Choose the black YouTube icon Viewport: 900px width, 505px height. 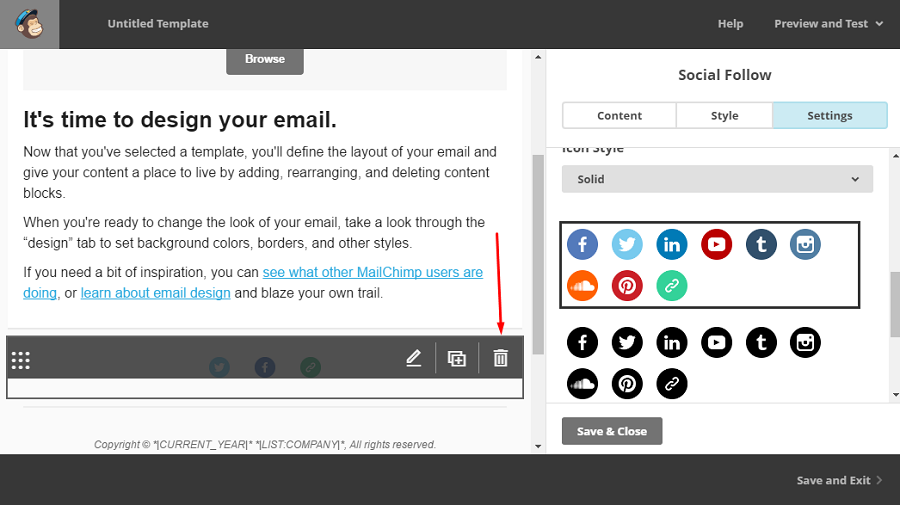[716, 343]
